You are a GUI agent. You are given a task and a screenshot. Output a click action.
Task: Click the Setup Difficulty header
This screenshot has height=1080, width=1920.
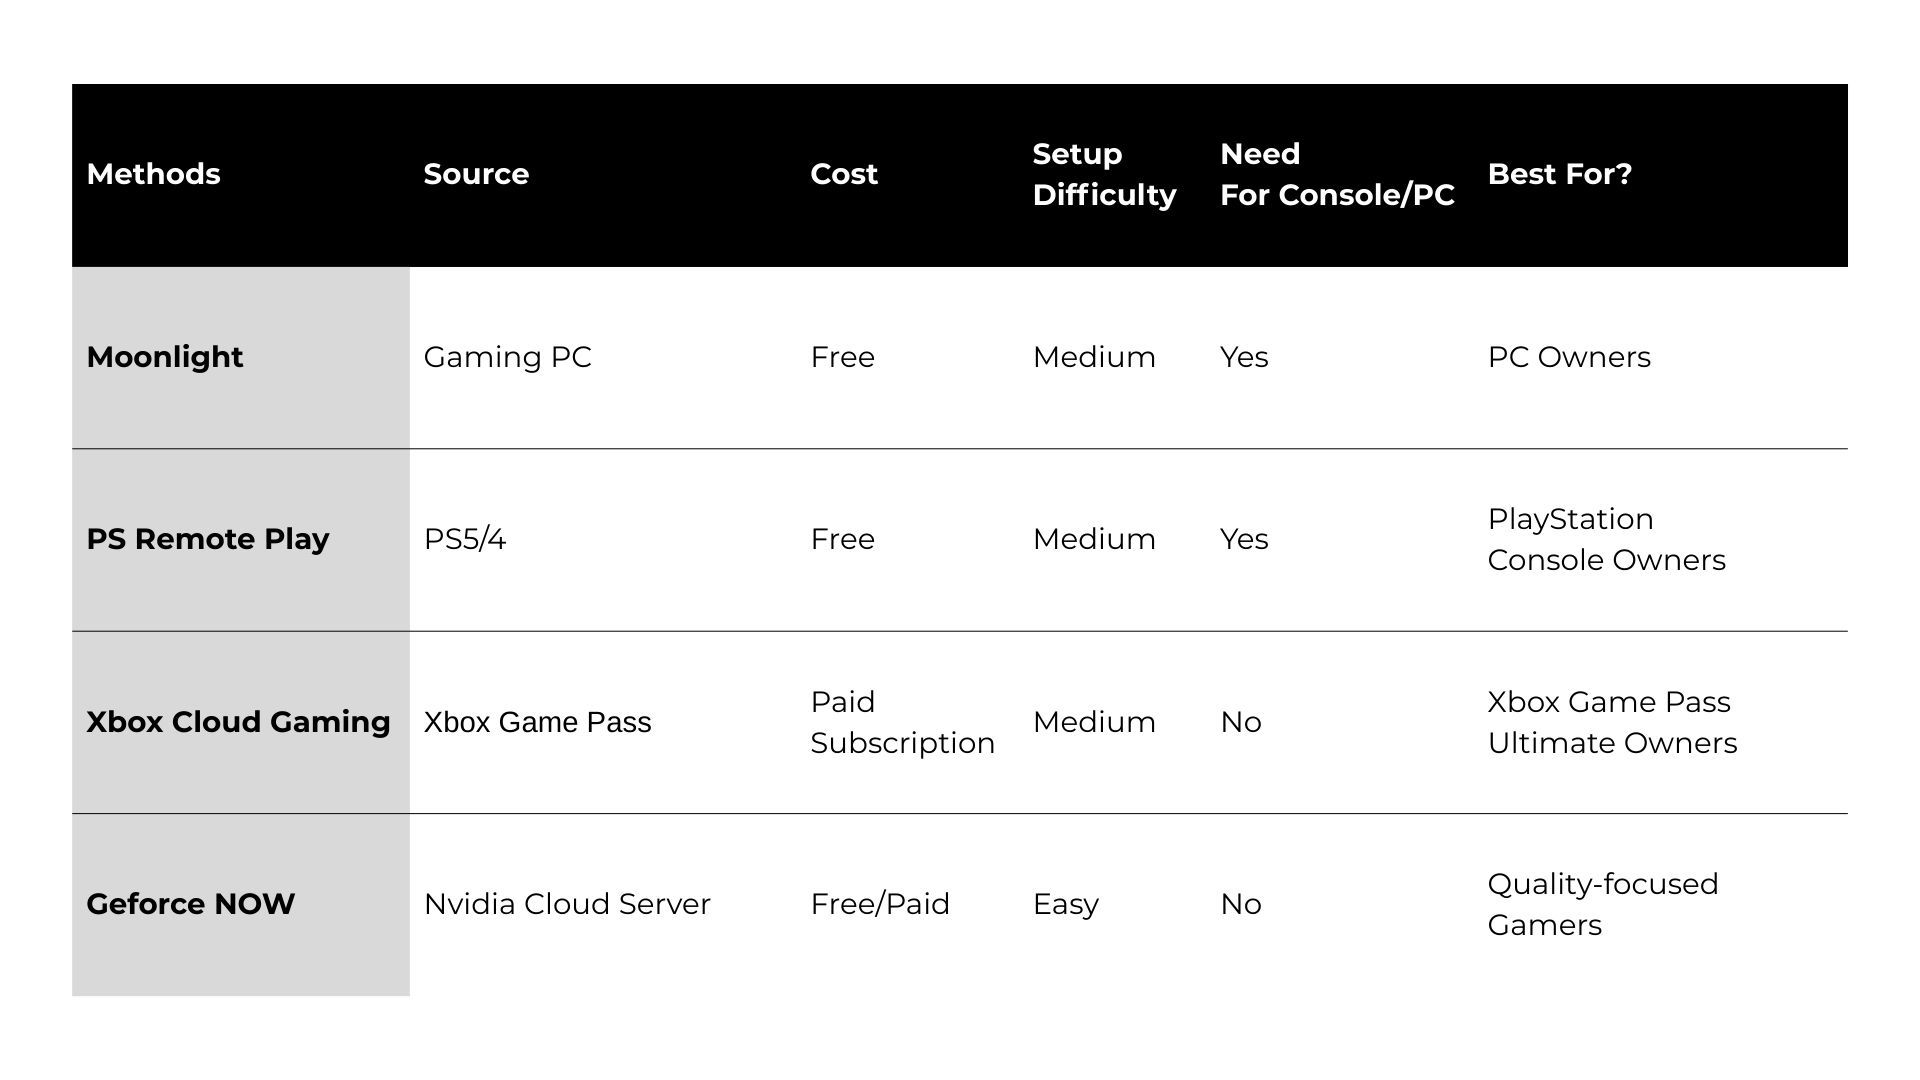tap(1104, 174)
